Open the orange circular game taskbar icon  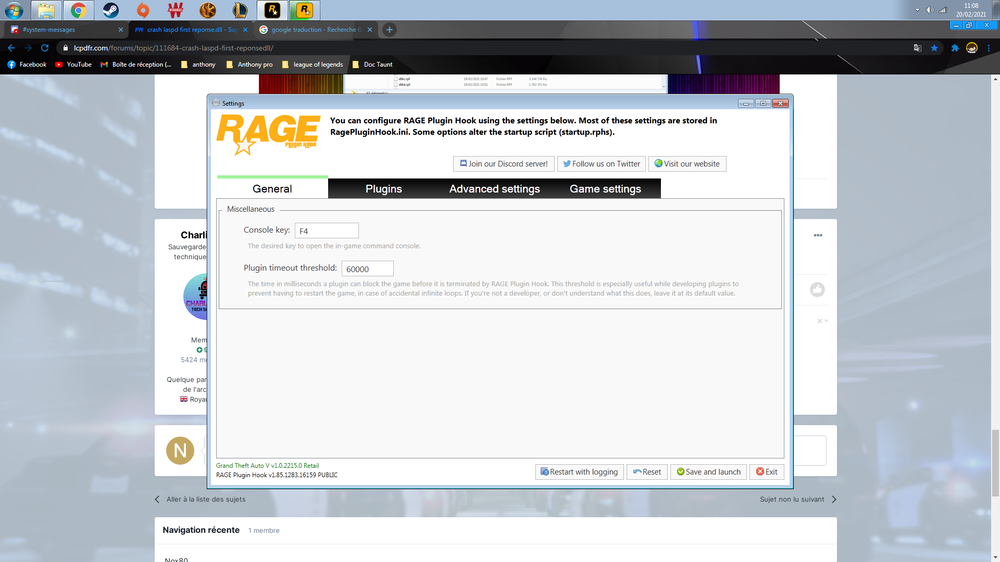click(x=208, y=10)
